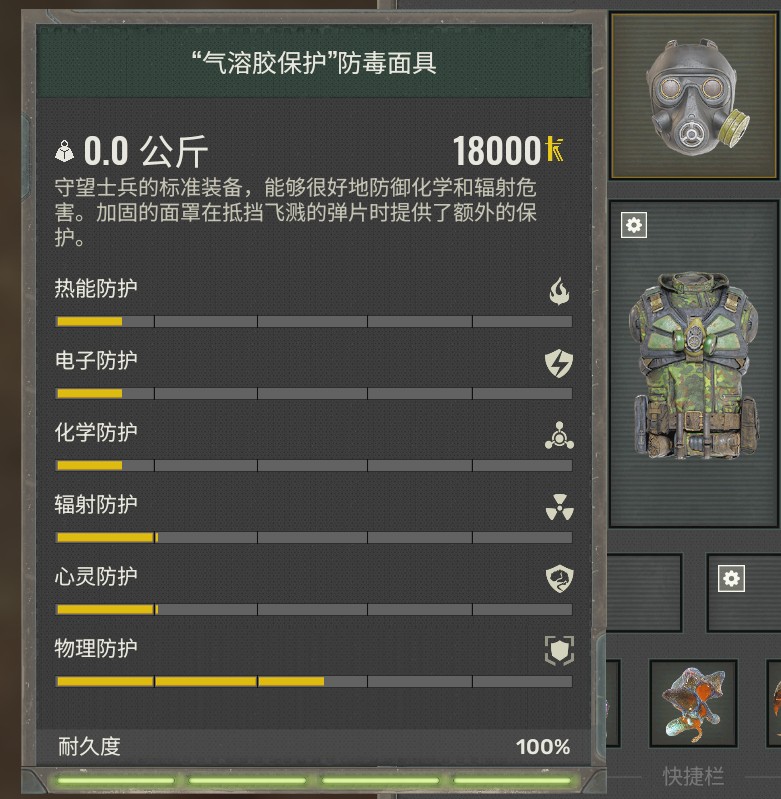The image size is (781, 799).
Task: Open gear icon on lower right slot
Action: pos(731,578)
